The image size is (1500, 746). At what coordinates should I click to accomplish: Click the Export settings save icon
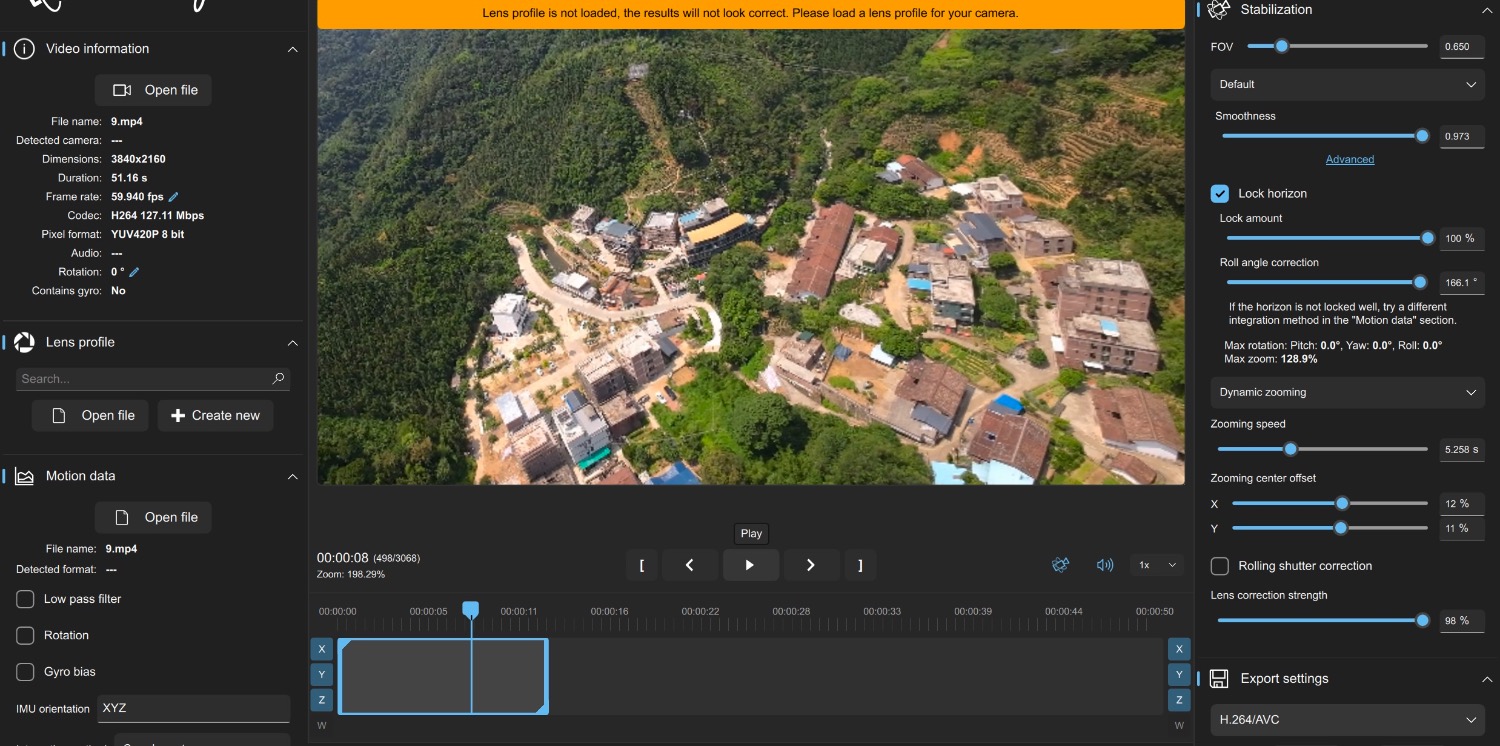coord(1219,679)
